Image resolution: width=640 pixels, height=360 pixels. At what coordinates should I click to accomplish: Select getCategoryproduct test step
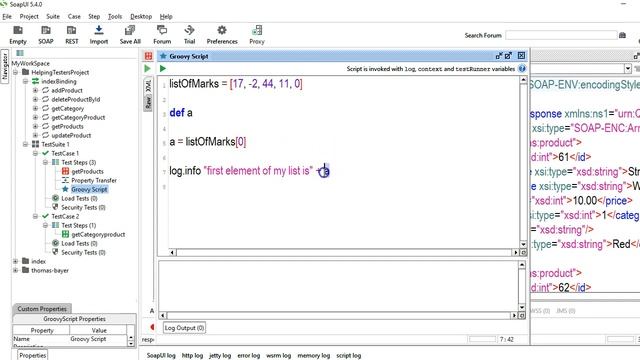pyautogui.click(x=98, y=234)
